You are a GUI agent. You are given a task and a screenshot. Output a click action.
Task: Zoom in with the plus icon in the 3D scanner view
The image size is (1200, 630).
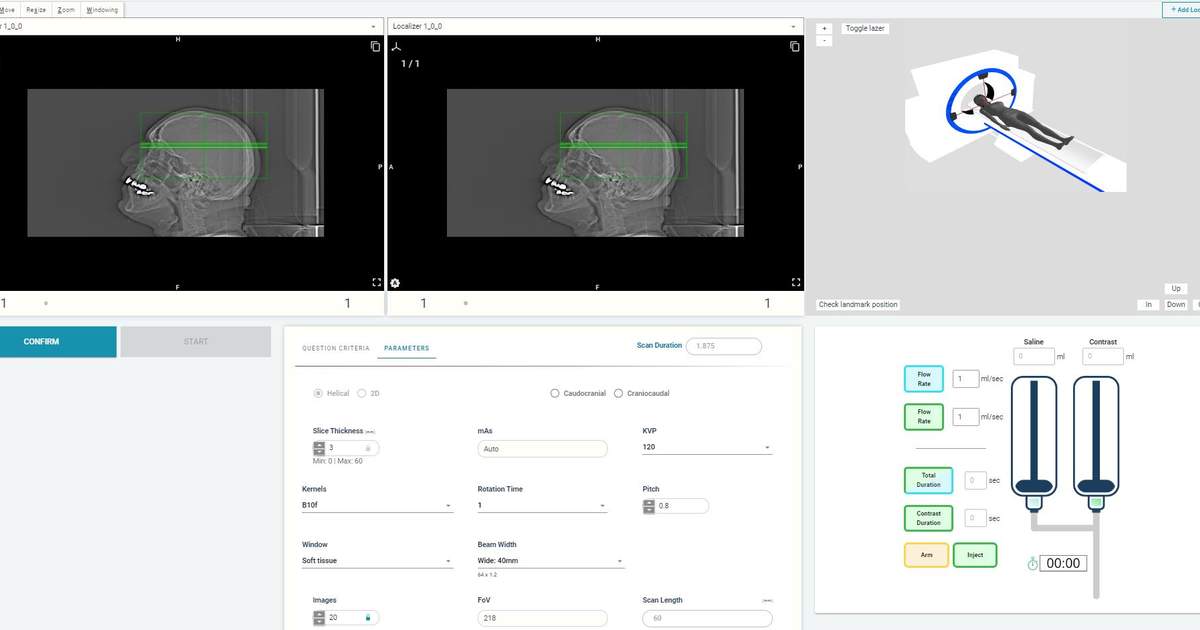click(x=823, y=28)
